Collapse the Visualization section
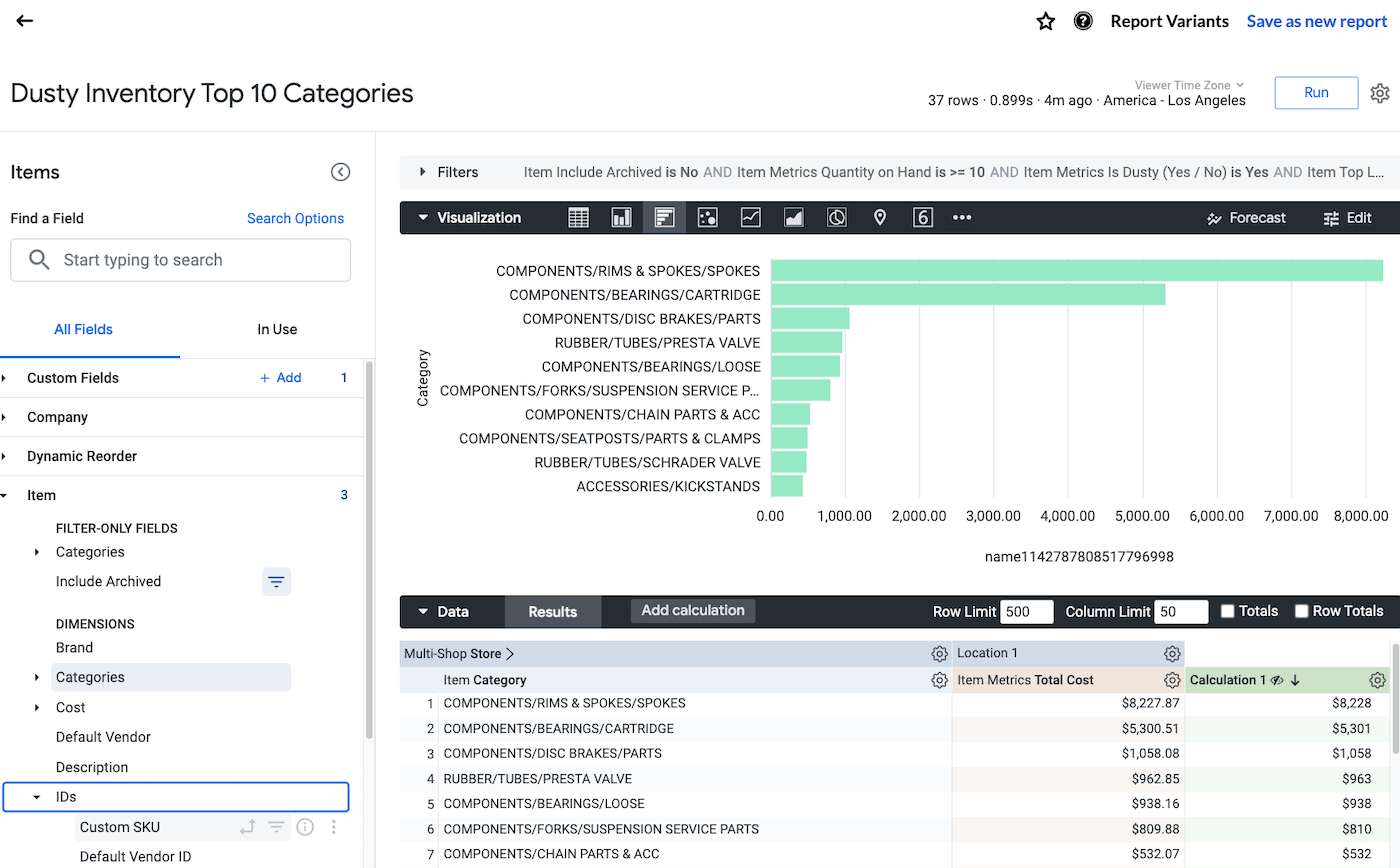This screenshot has width=1400, height=868. (x=424, y=217)
